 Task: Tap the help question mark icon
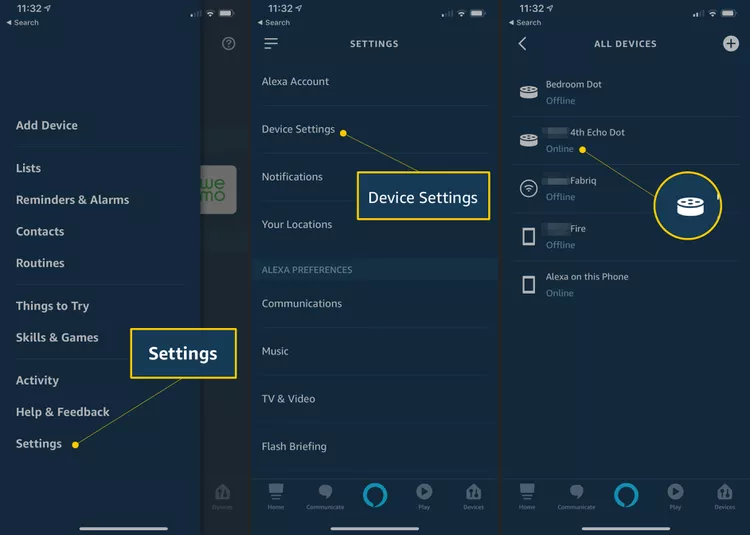229,44
